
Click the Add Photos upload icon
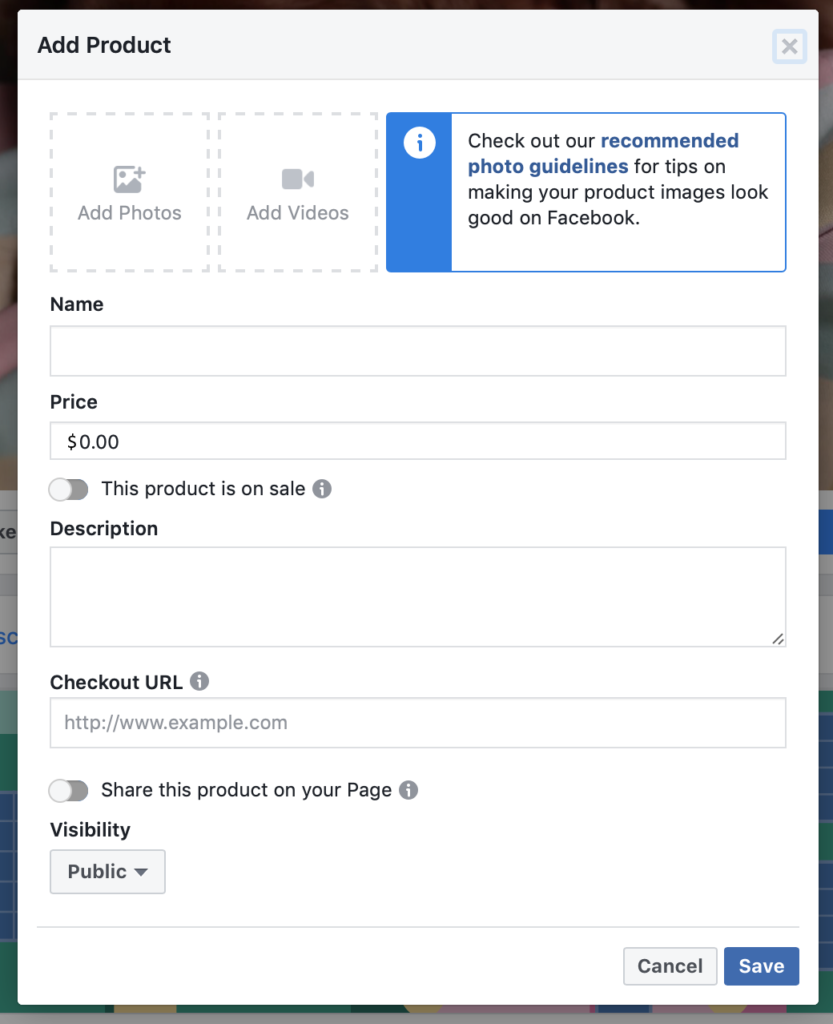tap(129, 178)
